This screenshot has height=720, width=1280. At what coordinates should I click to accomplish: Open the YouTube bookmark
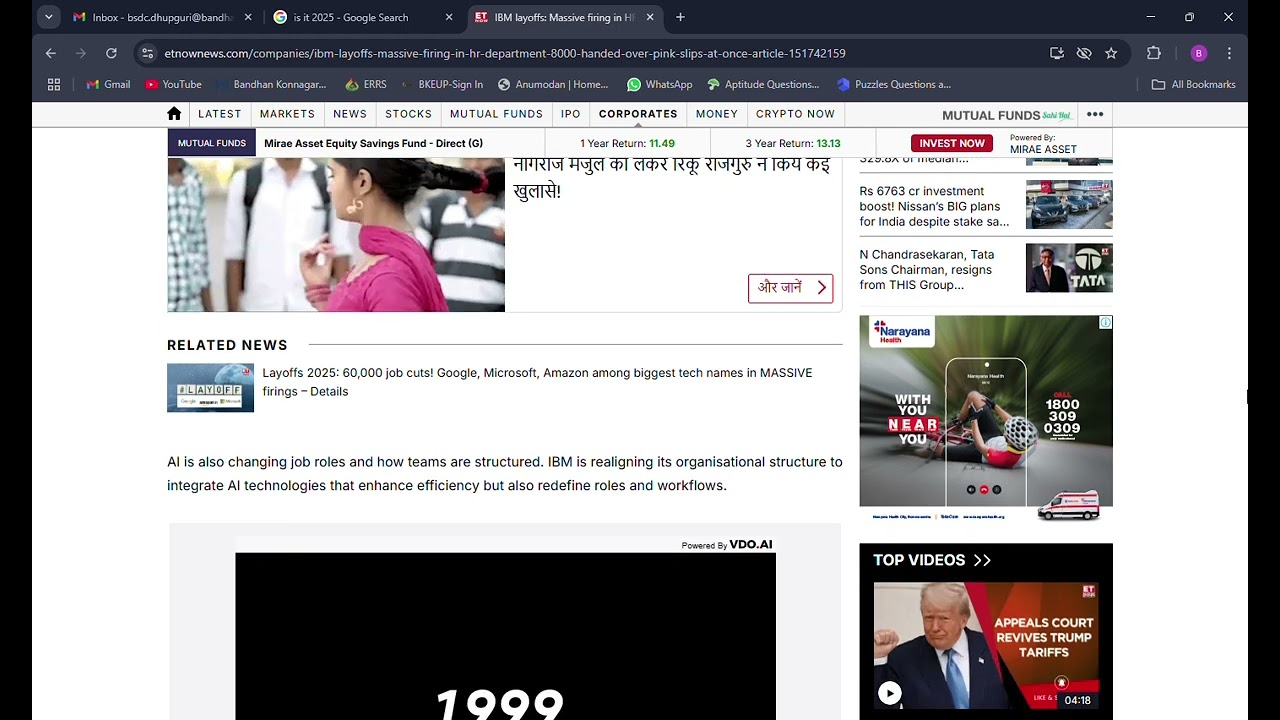(173, 84)
